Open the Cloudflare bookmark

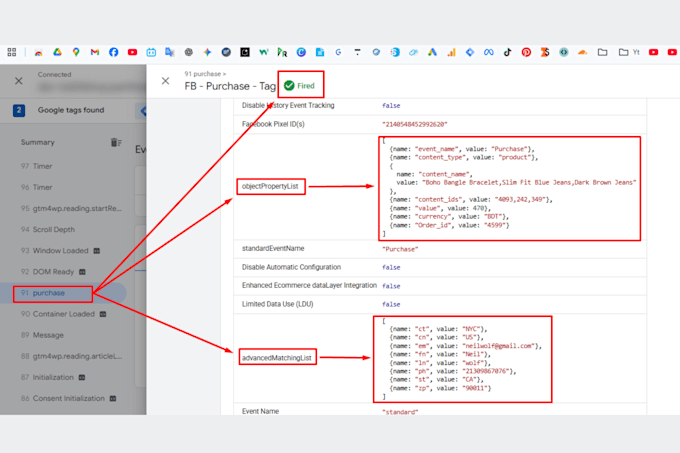pos(582,52)
